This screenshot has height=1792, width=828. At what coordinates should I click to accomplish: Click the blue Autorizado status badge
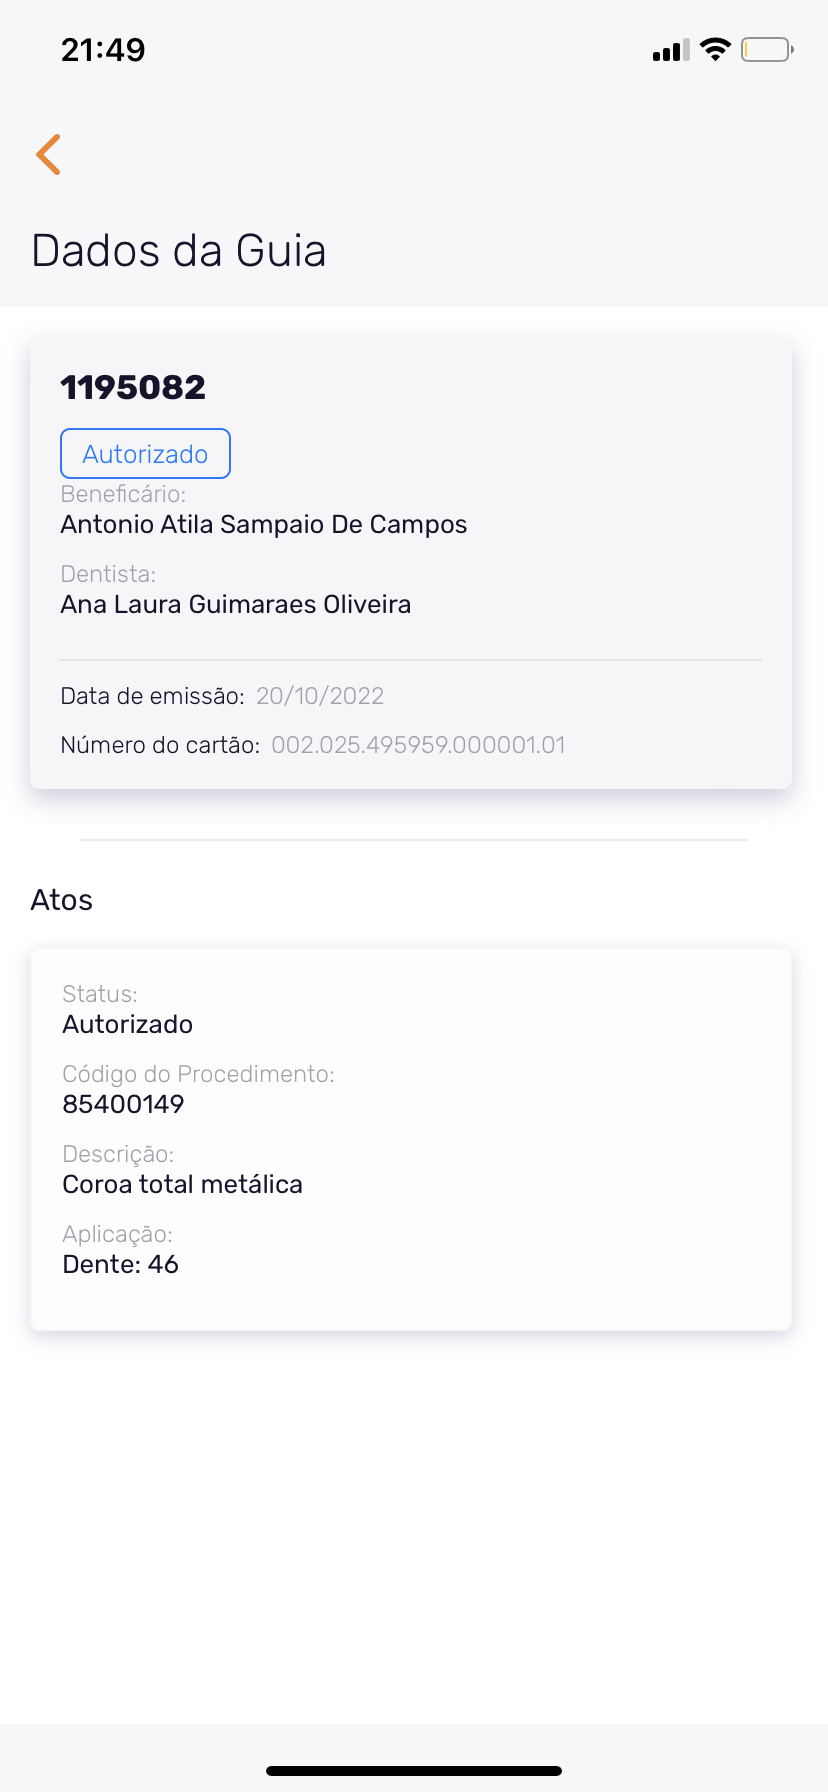[145, 454]
